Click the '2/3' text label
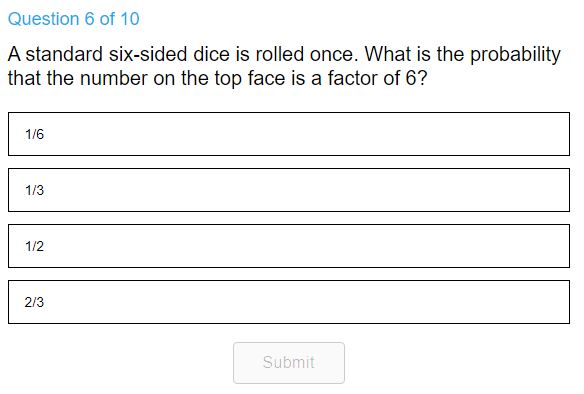The width and height of the screenshot is (584, 394). [x=34, y=302]
